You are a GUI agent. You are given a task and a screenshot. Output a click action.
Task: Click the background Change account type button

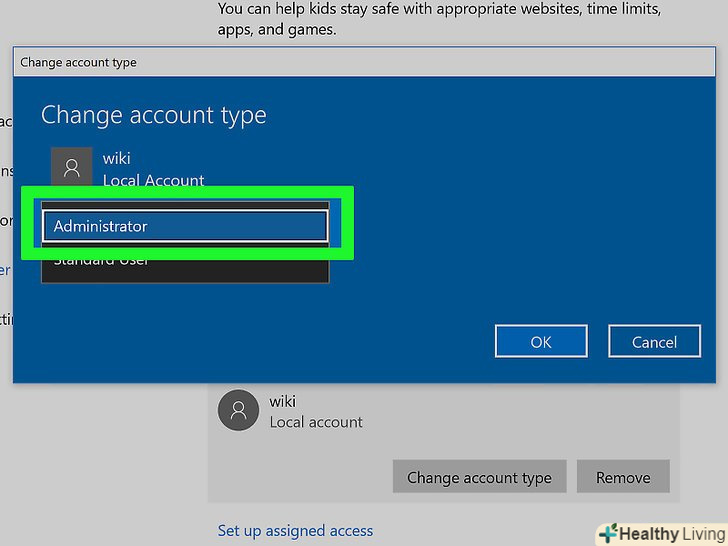coord(479,477)
